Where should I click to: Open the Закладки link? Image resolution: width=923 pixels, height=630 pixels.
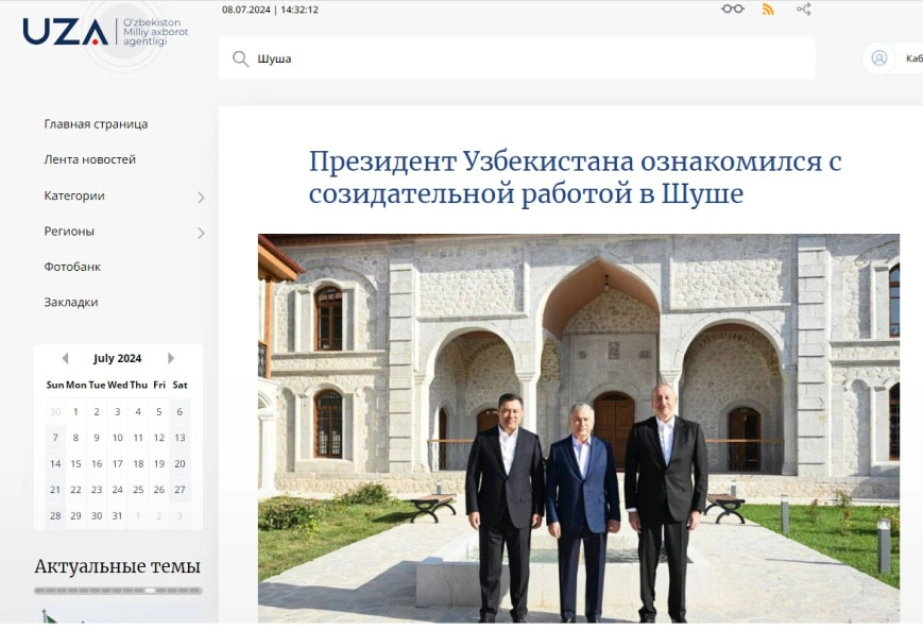coord(71,302)
